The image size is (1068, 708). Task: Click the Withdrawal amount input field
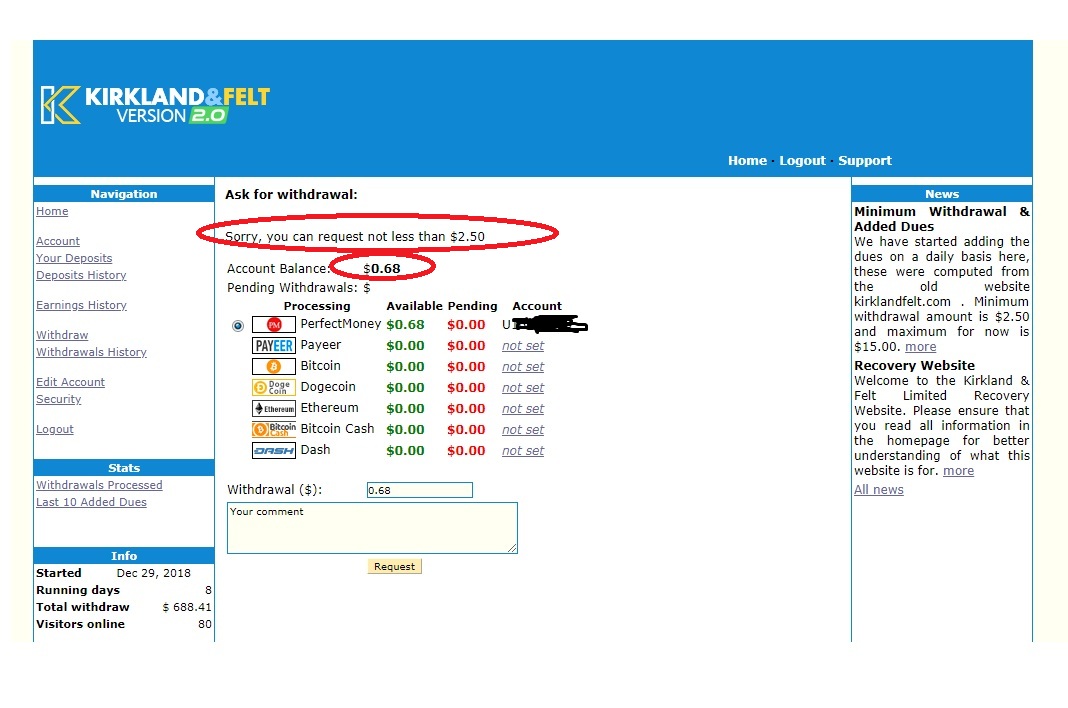point(419,490)
